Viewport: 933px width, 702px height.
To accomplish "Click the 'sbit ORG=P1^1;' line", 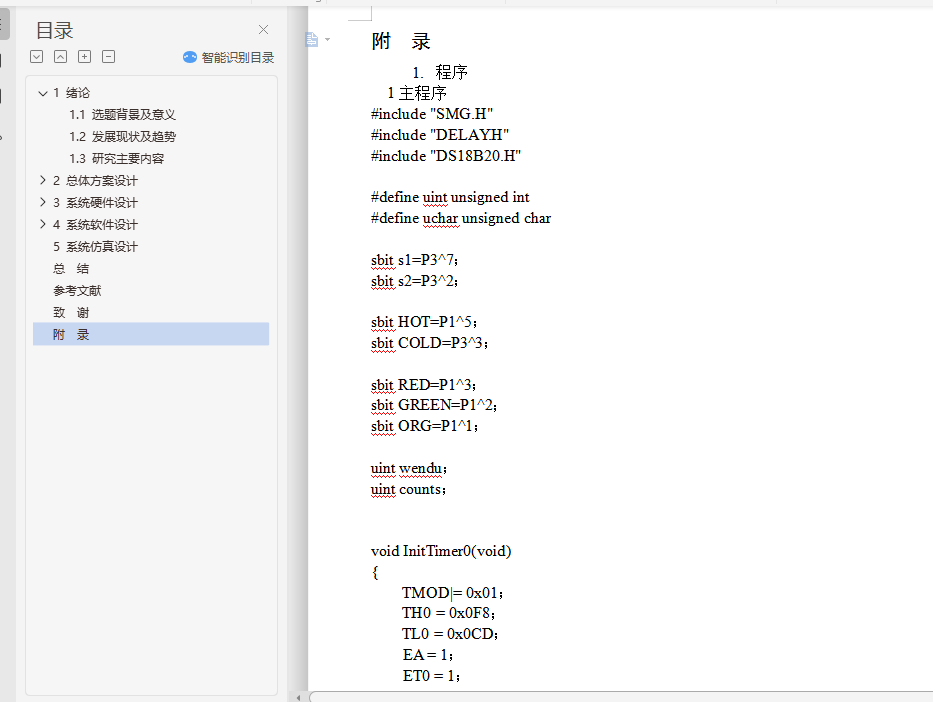I will pos(425,427).
